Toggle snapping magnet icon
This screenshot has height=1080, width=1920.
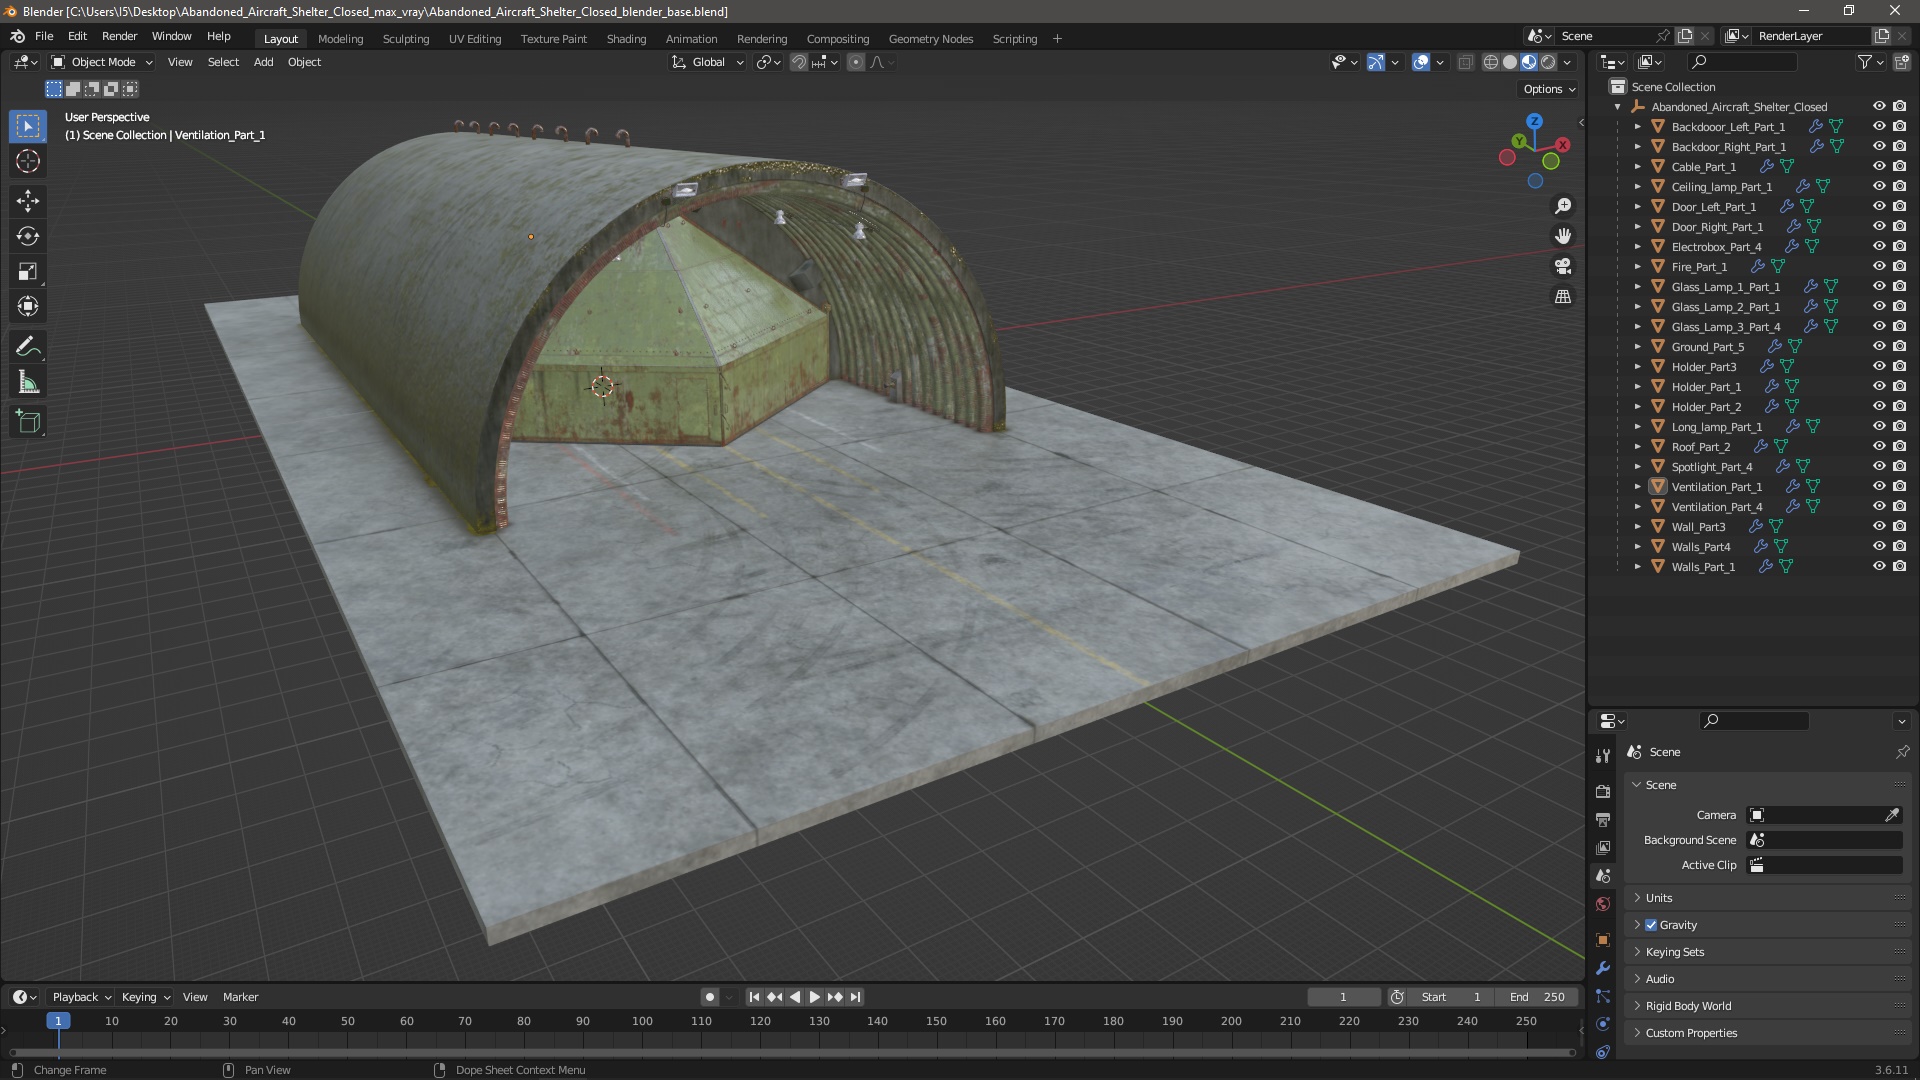coord(799,62)
